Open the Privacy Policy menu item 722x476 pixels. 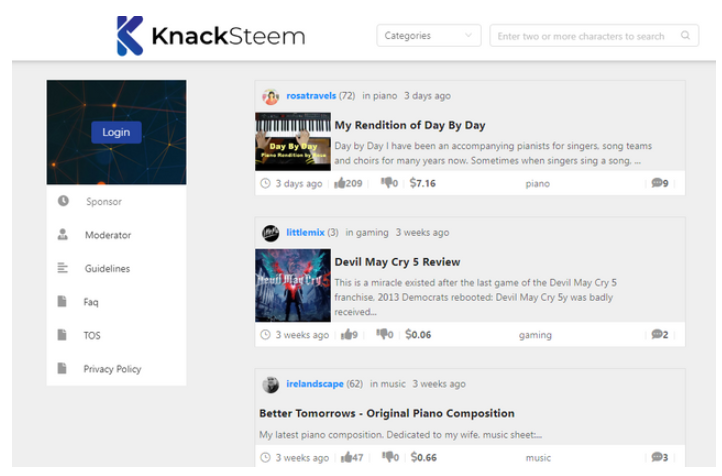(x=112, y=369)
